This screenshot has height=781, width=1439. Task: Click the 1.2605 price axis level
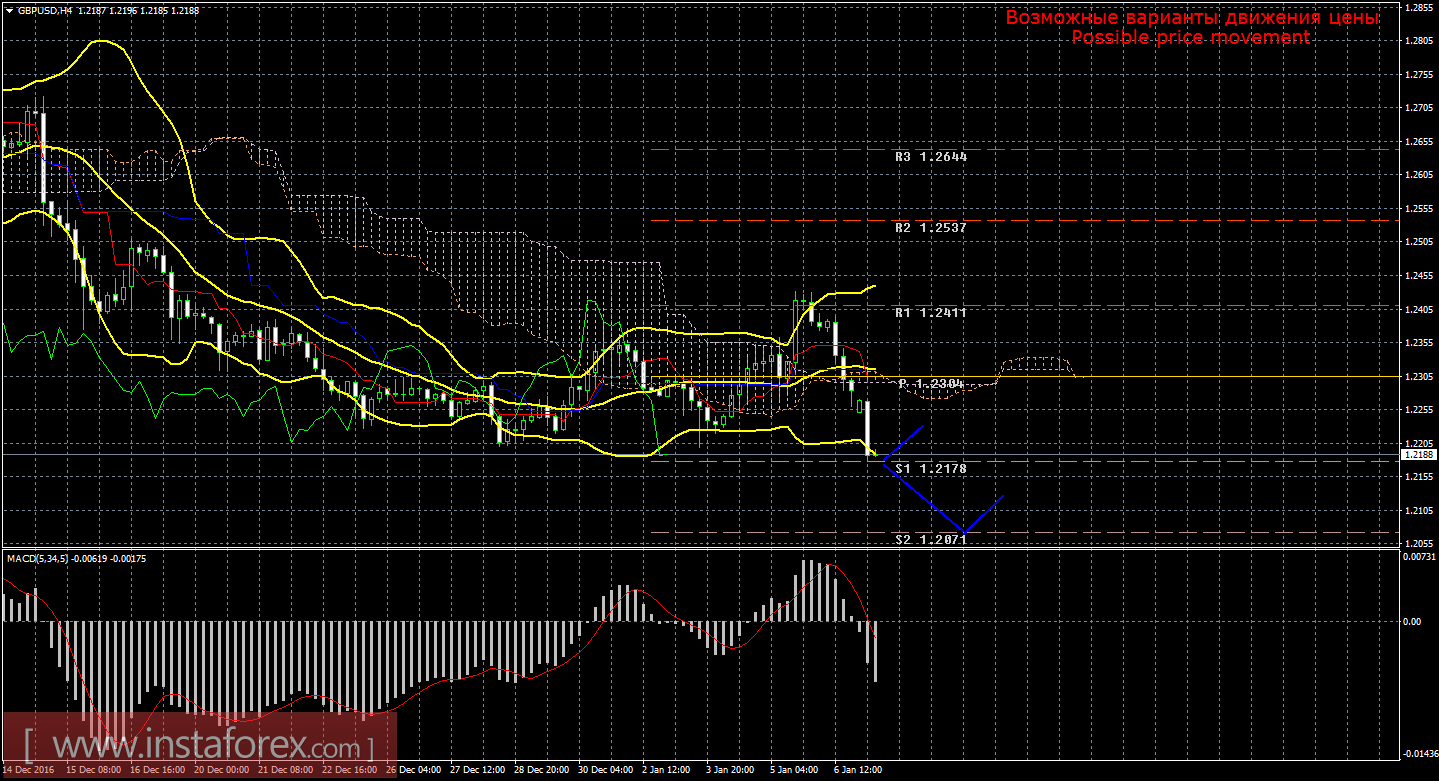pyautogui.click(x=1419, y=175)
